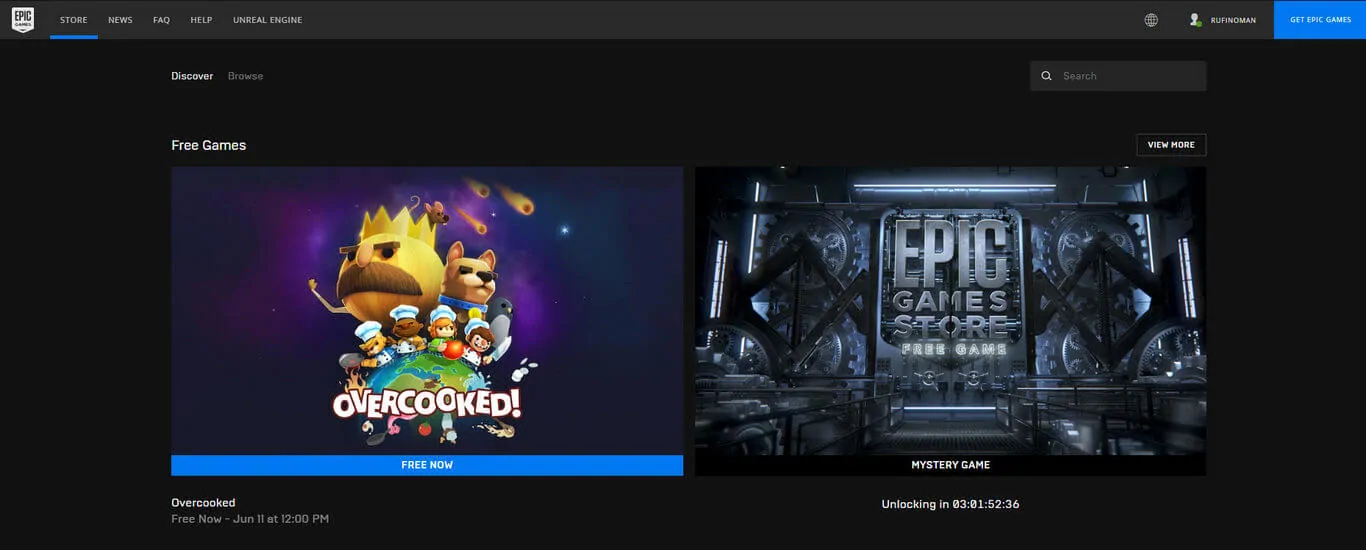Image resolution: width=1366 pixels, height=550 pixels.
Task: Click the FREE NOW banner under Overcooked
Action: click(427, 465)
